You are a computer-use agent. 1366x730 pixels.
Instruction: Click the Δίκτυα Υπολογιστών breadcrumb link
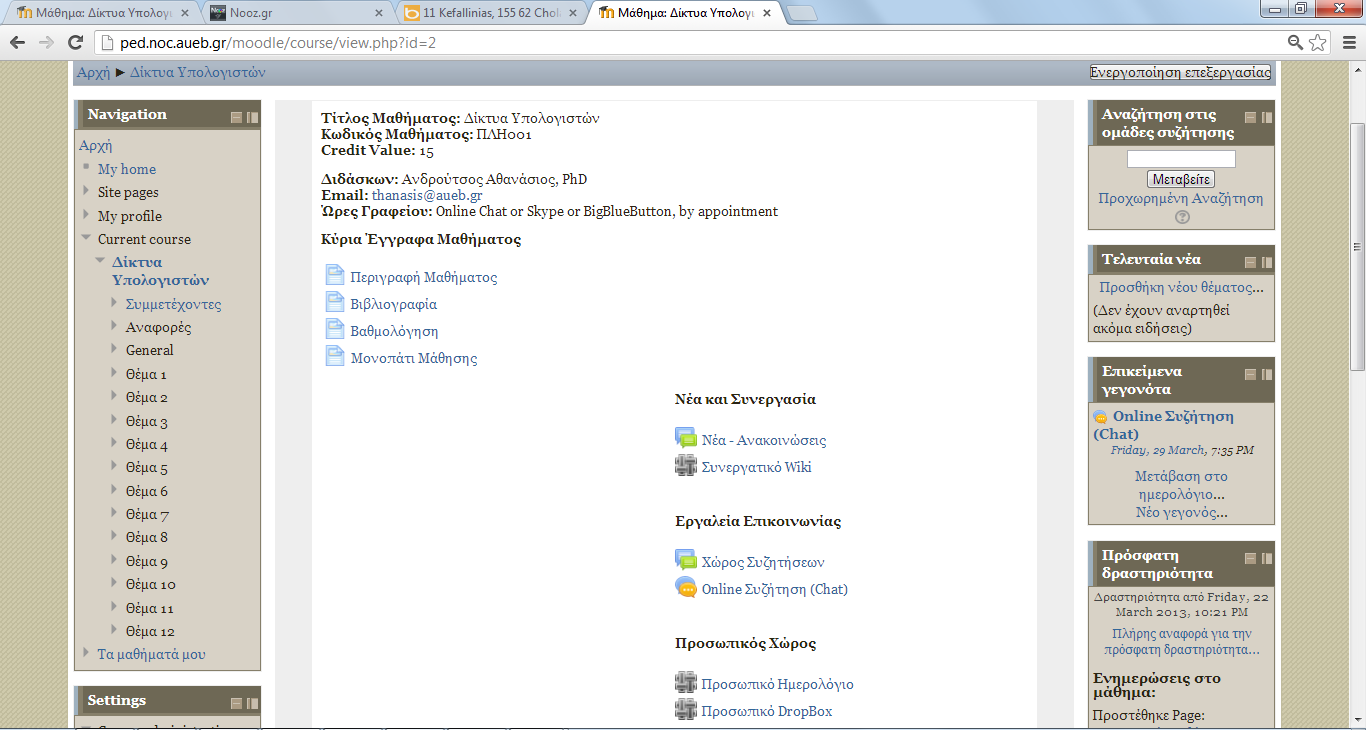198,72
